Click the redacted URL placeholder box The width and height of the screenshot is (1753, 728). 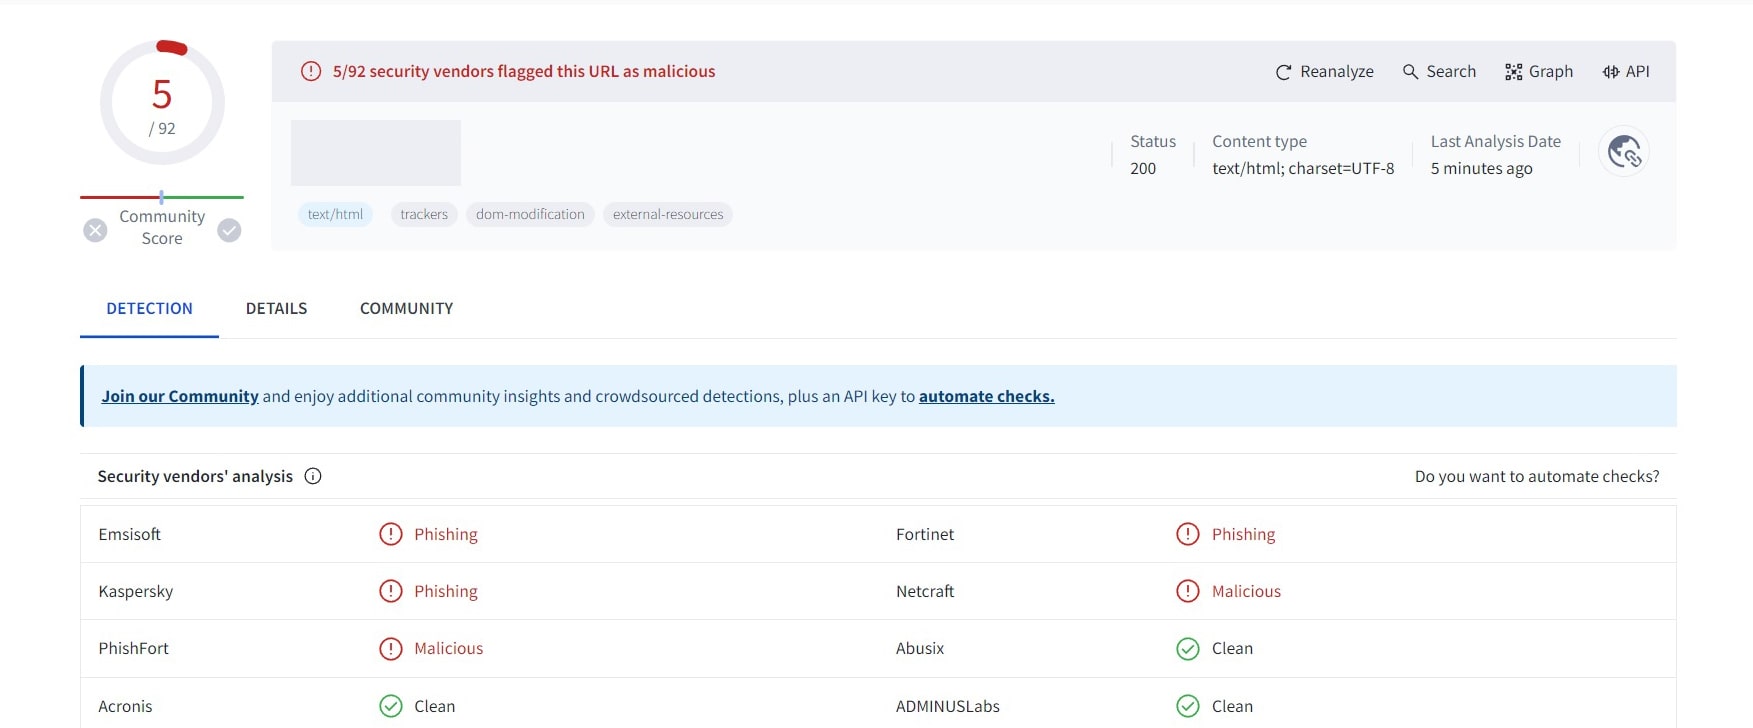click(376, 153)
